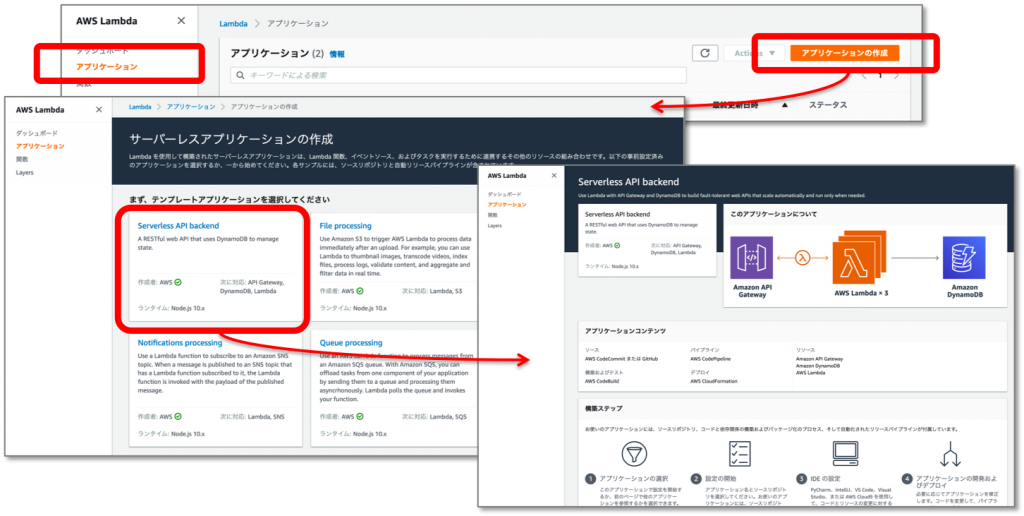The height and width of the screenshot is (516, 1024).
Task: Go to next page using the right pagination chevron
Action: pyautogui.click(x=896, y=75)
